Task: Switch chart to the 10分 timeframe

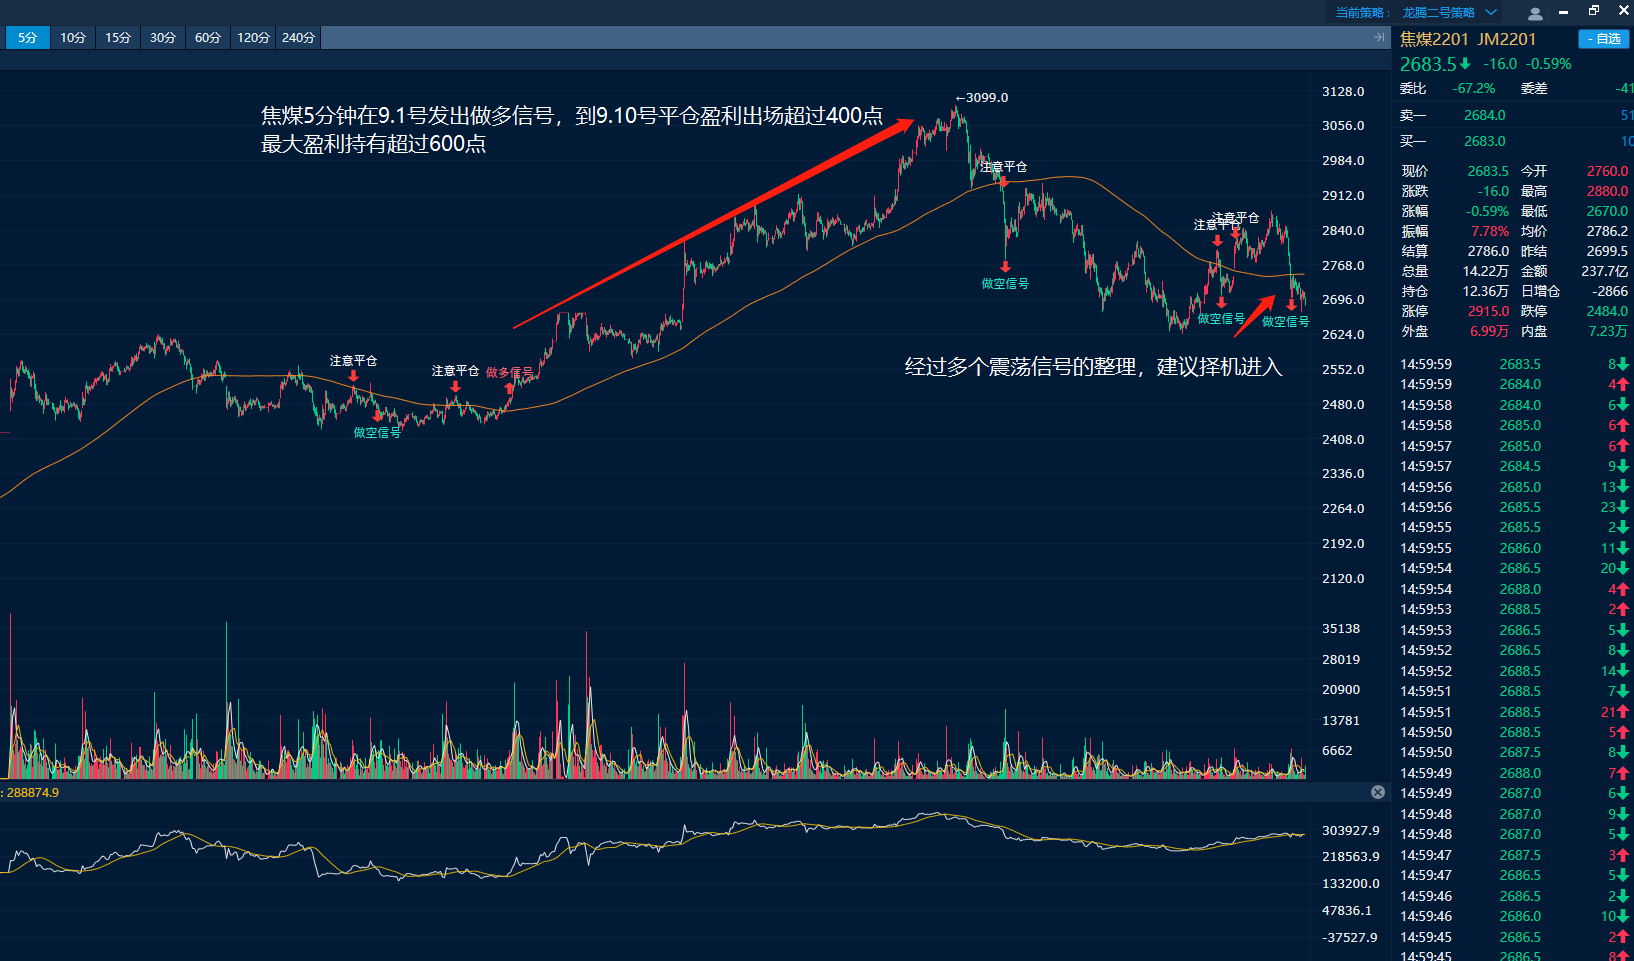Action: [x=72, y=38]
